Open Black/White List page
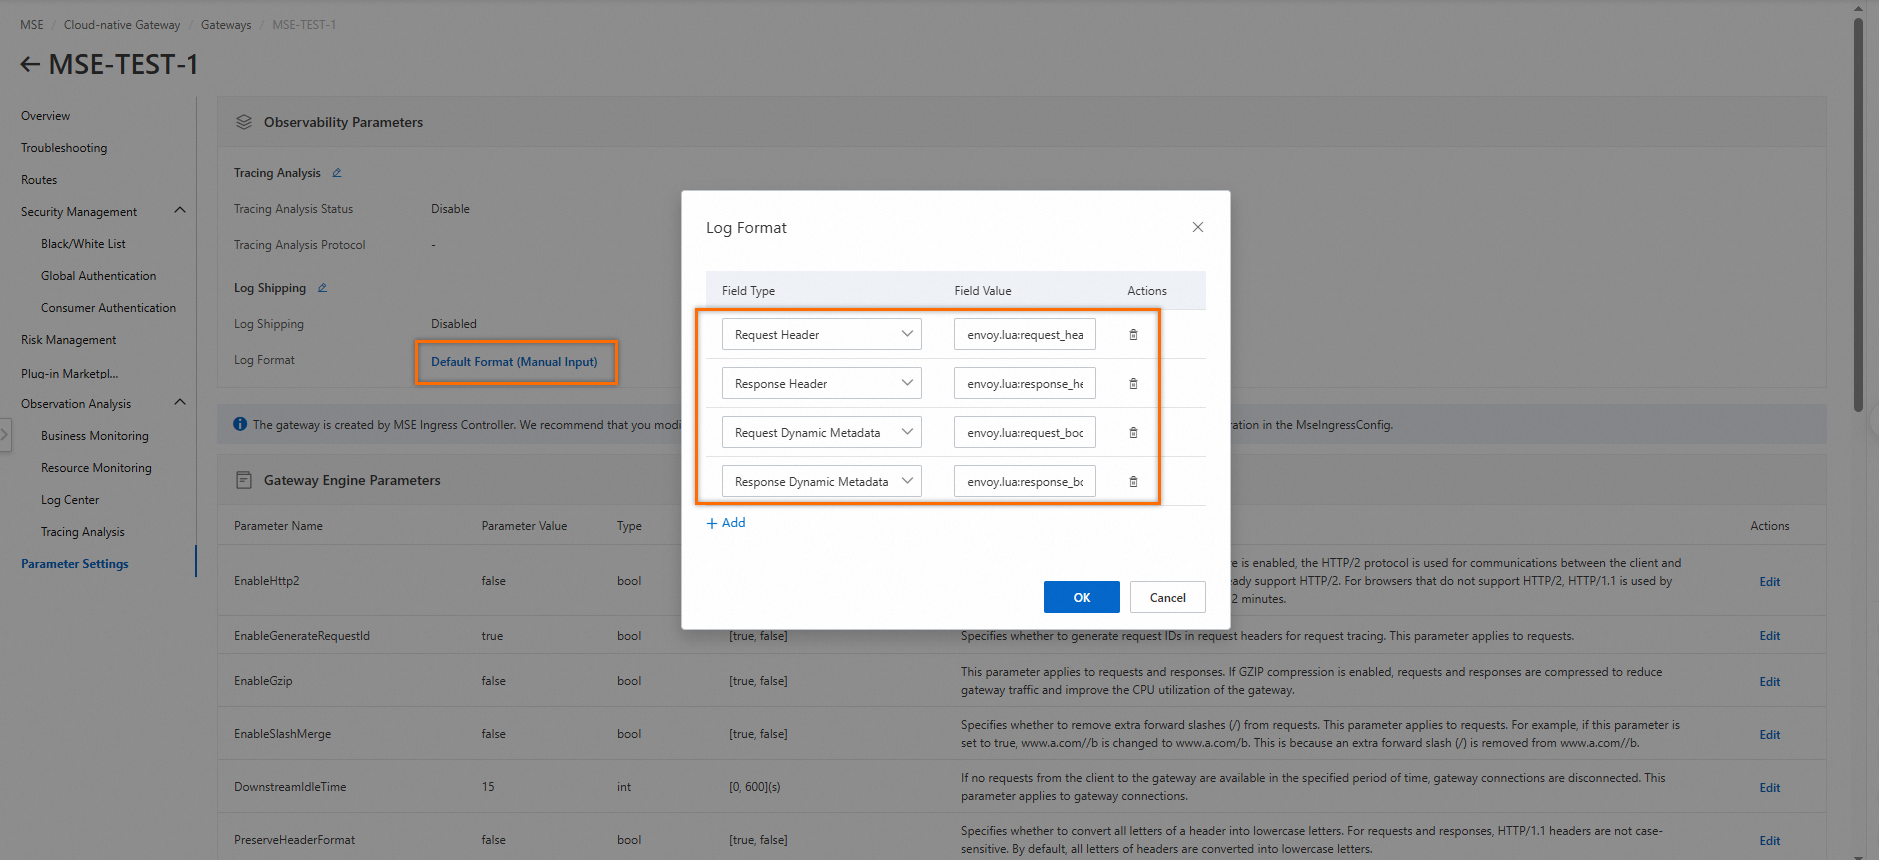 coord(83,244)
